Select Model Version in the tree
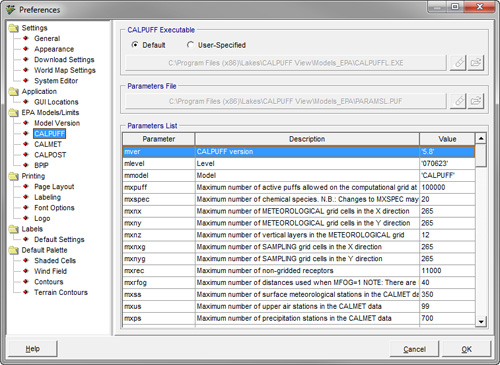Image resolution: width=500 pixels, height=365 pixels. (x=57, y=123)
